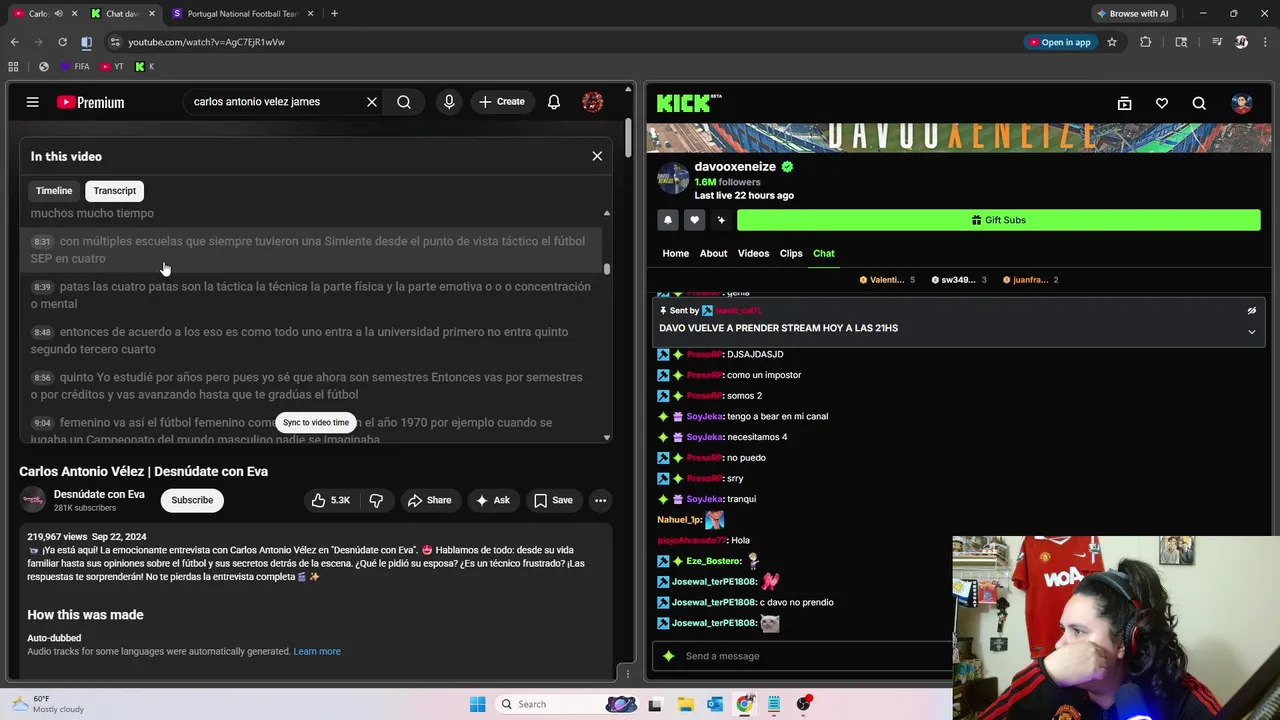Toggle notification bell for davooxeneize
Image resolution: width=1280 pixels, height=720 pixels.
(668, 220)
